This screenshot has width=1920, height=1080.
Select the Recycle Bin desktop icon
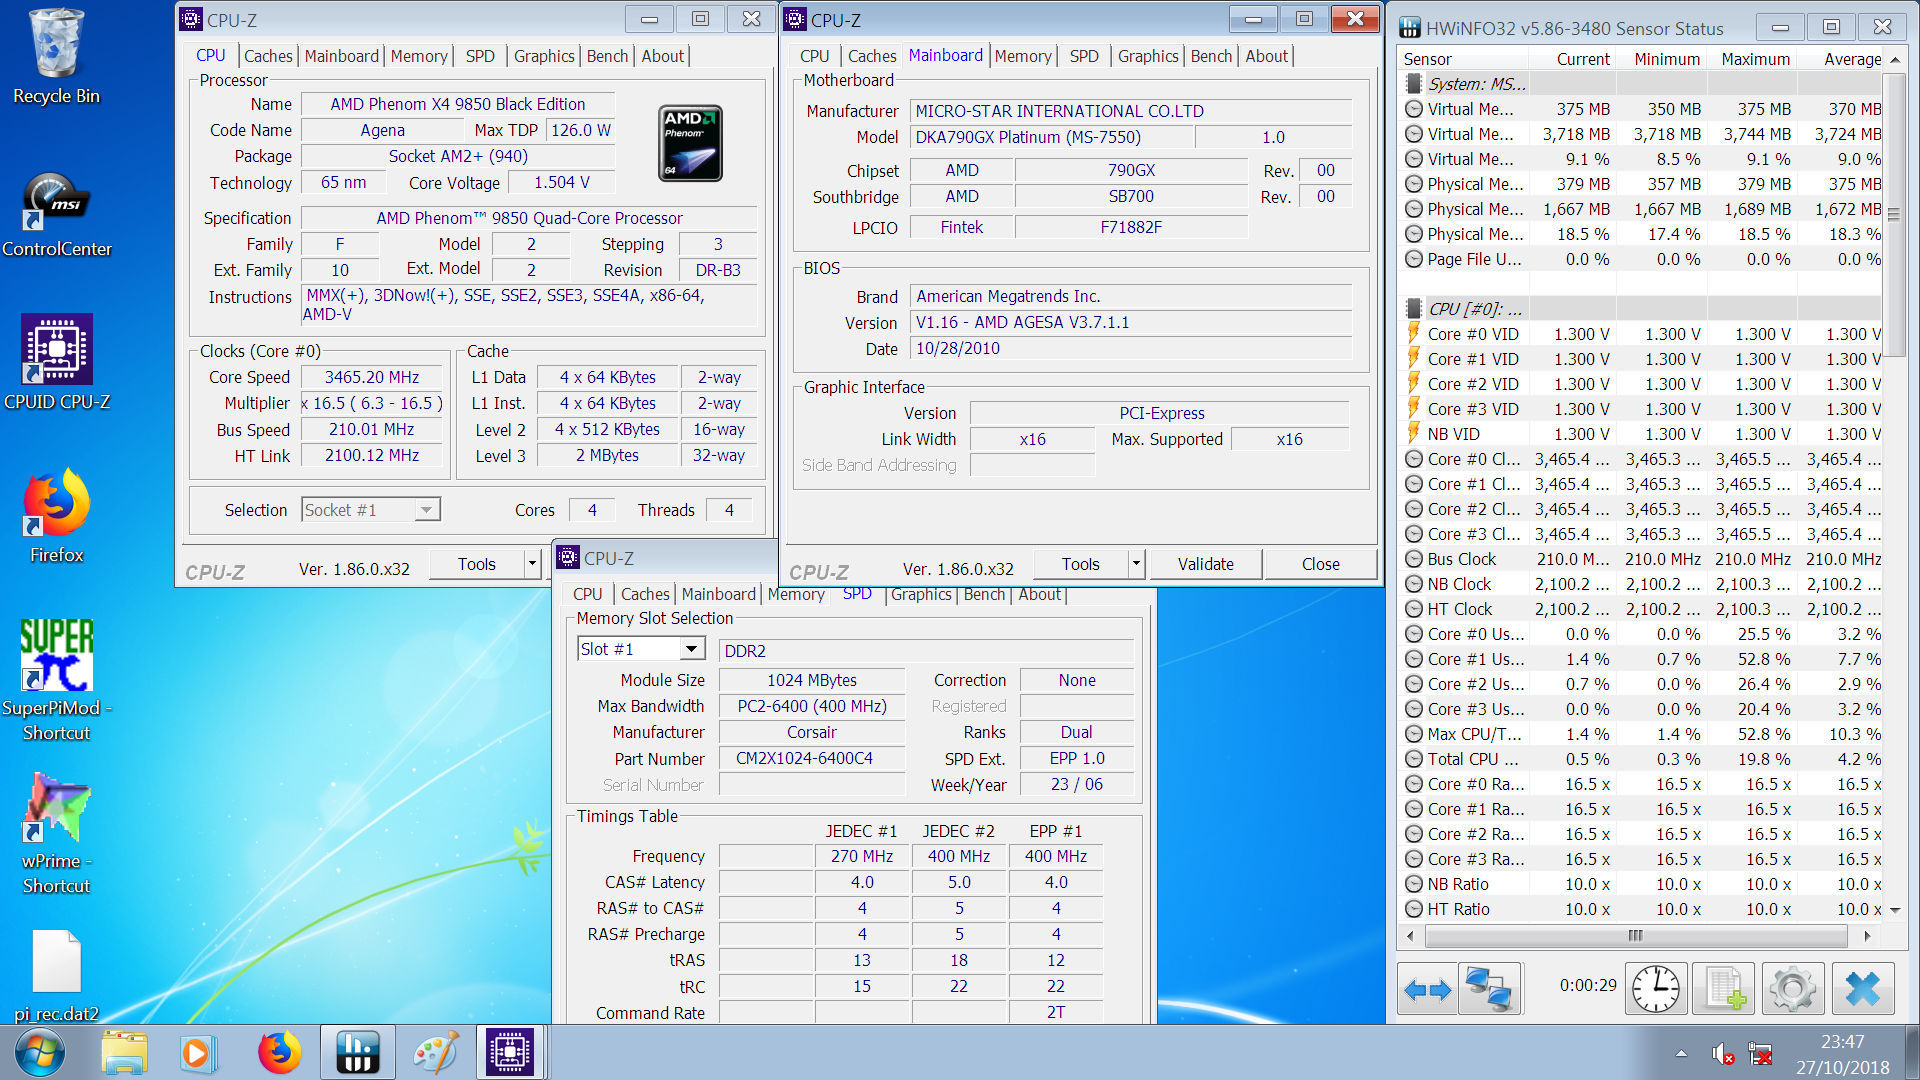(x=56, y=57)
